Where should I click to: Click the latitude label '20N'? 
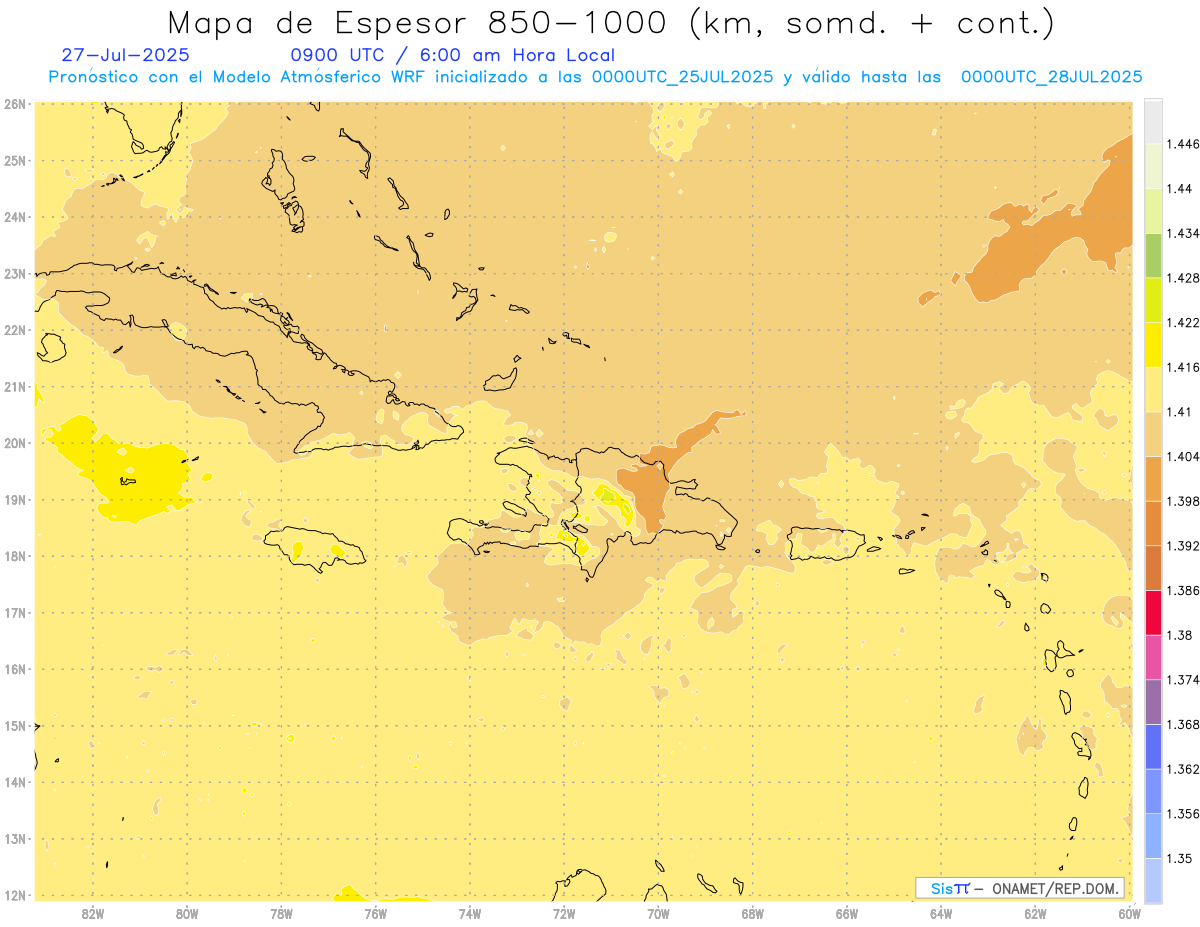pos(15,443)
